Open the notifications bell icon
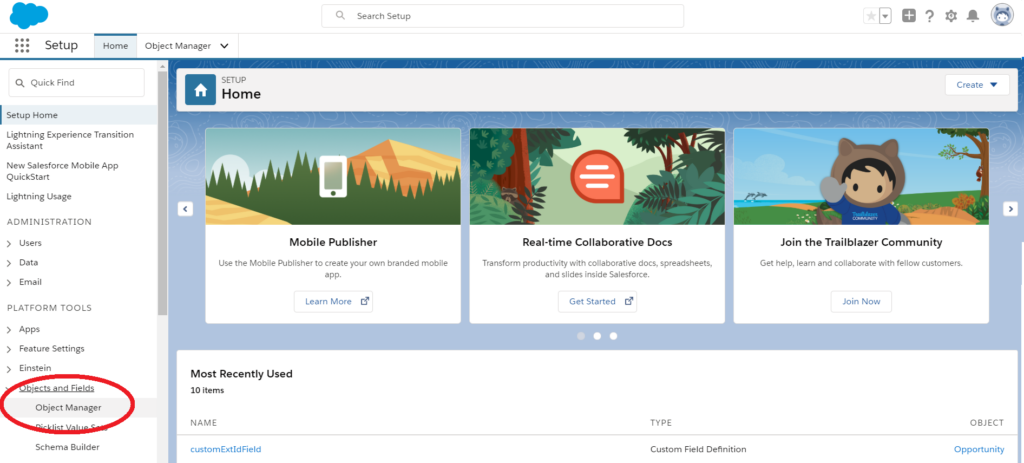1024x463 pixels. click(x=972, y=16)
